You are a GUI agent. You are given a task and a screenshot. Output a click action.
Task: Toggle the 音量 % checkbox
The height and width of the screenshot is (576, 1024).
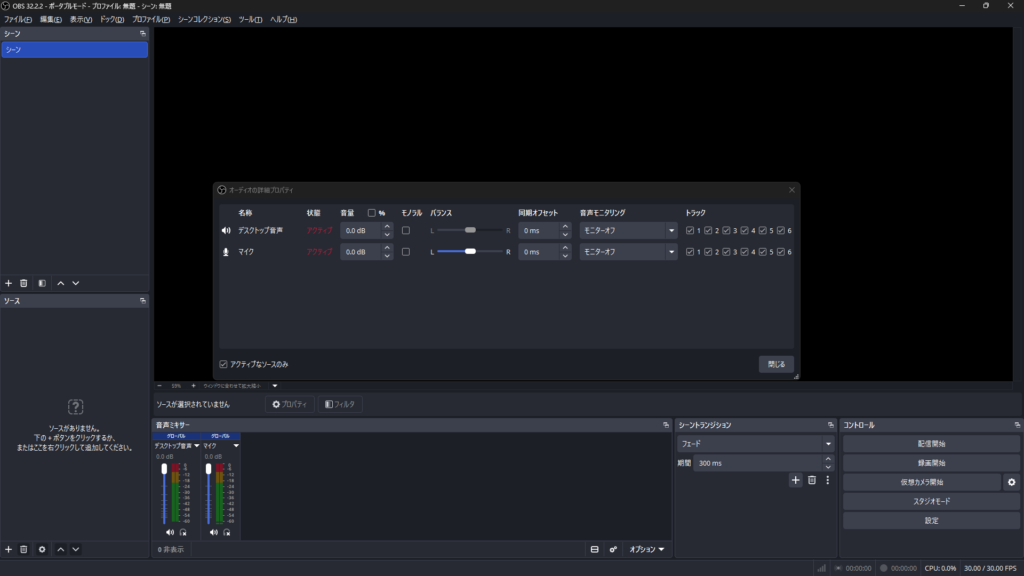click(372, 213)
